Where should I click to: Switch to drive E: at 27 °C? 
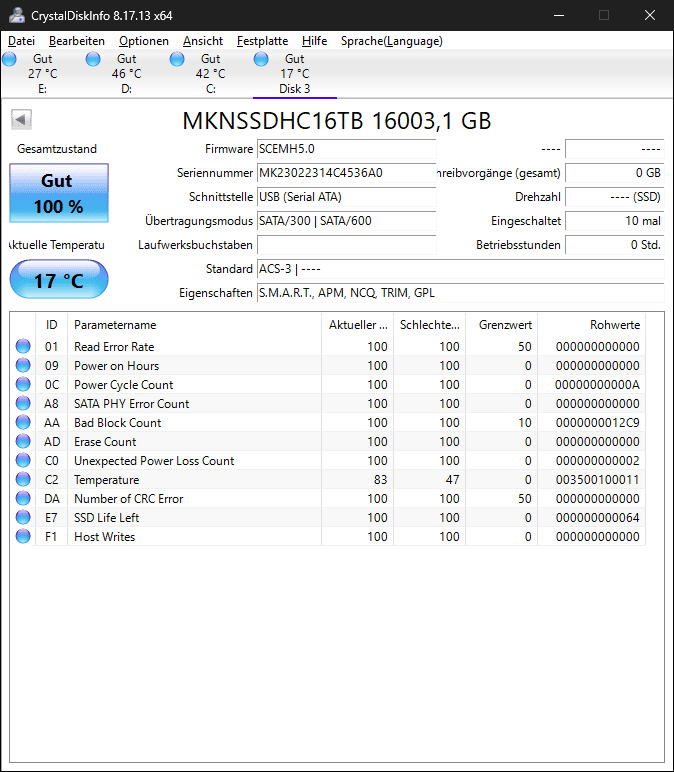(42, 74)
